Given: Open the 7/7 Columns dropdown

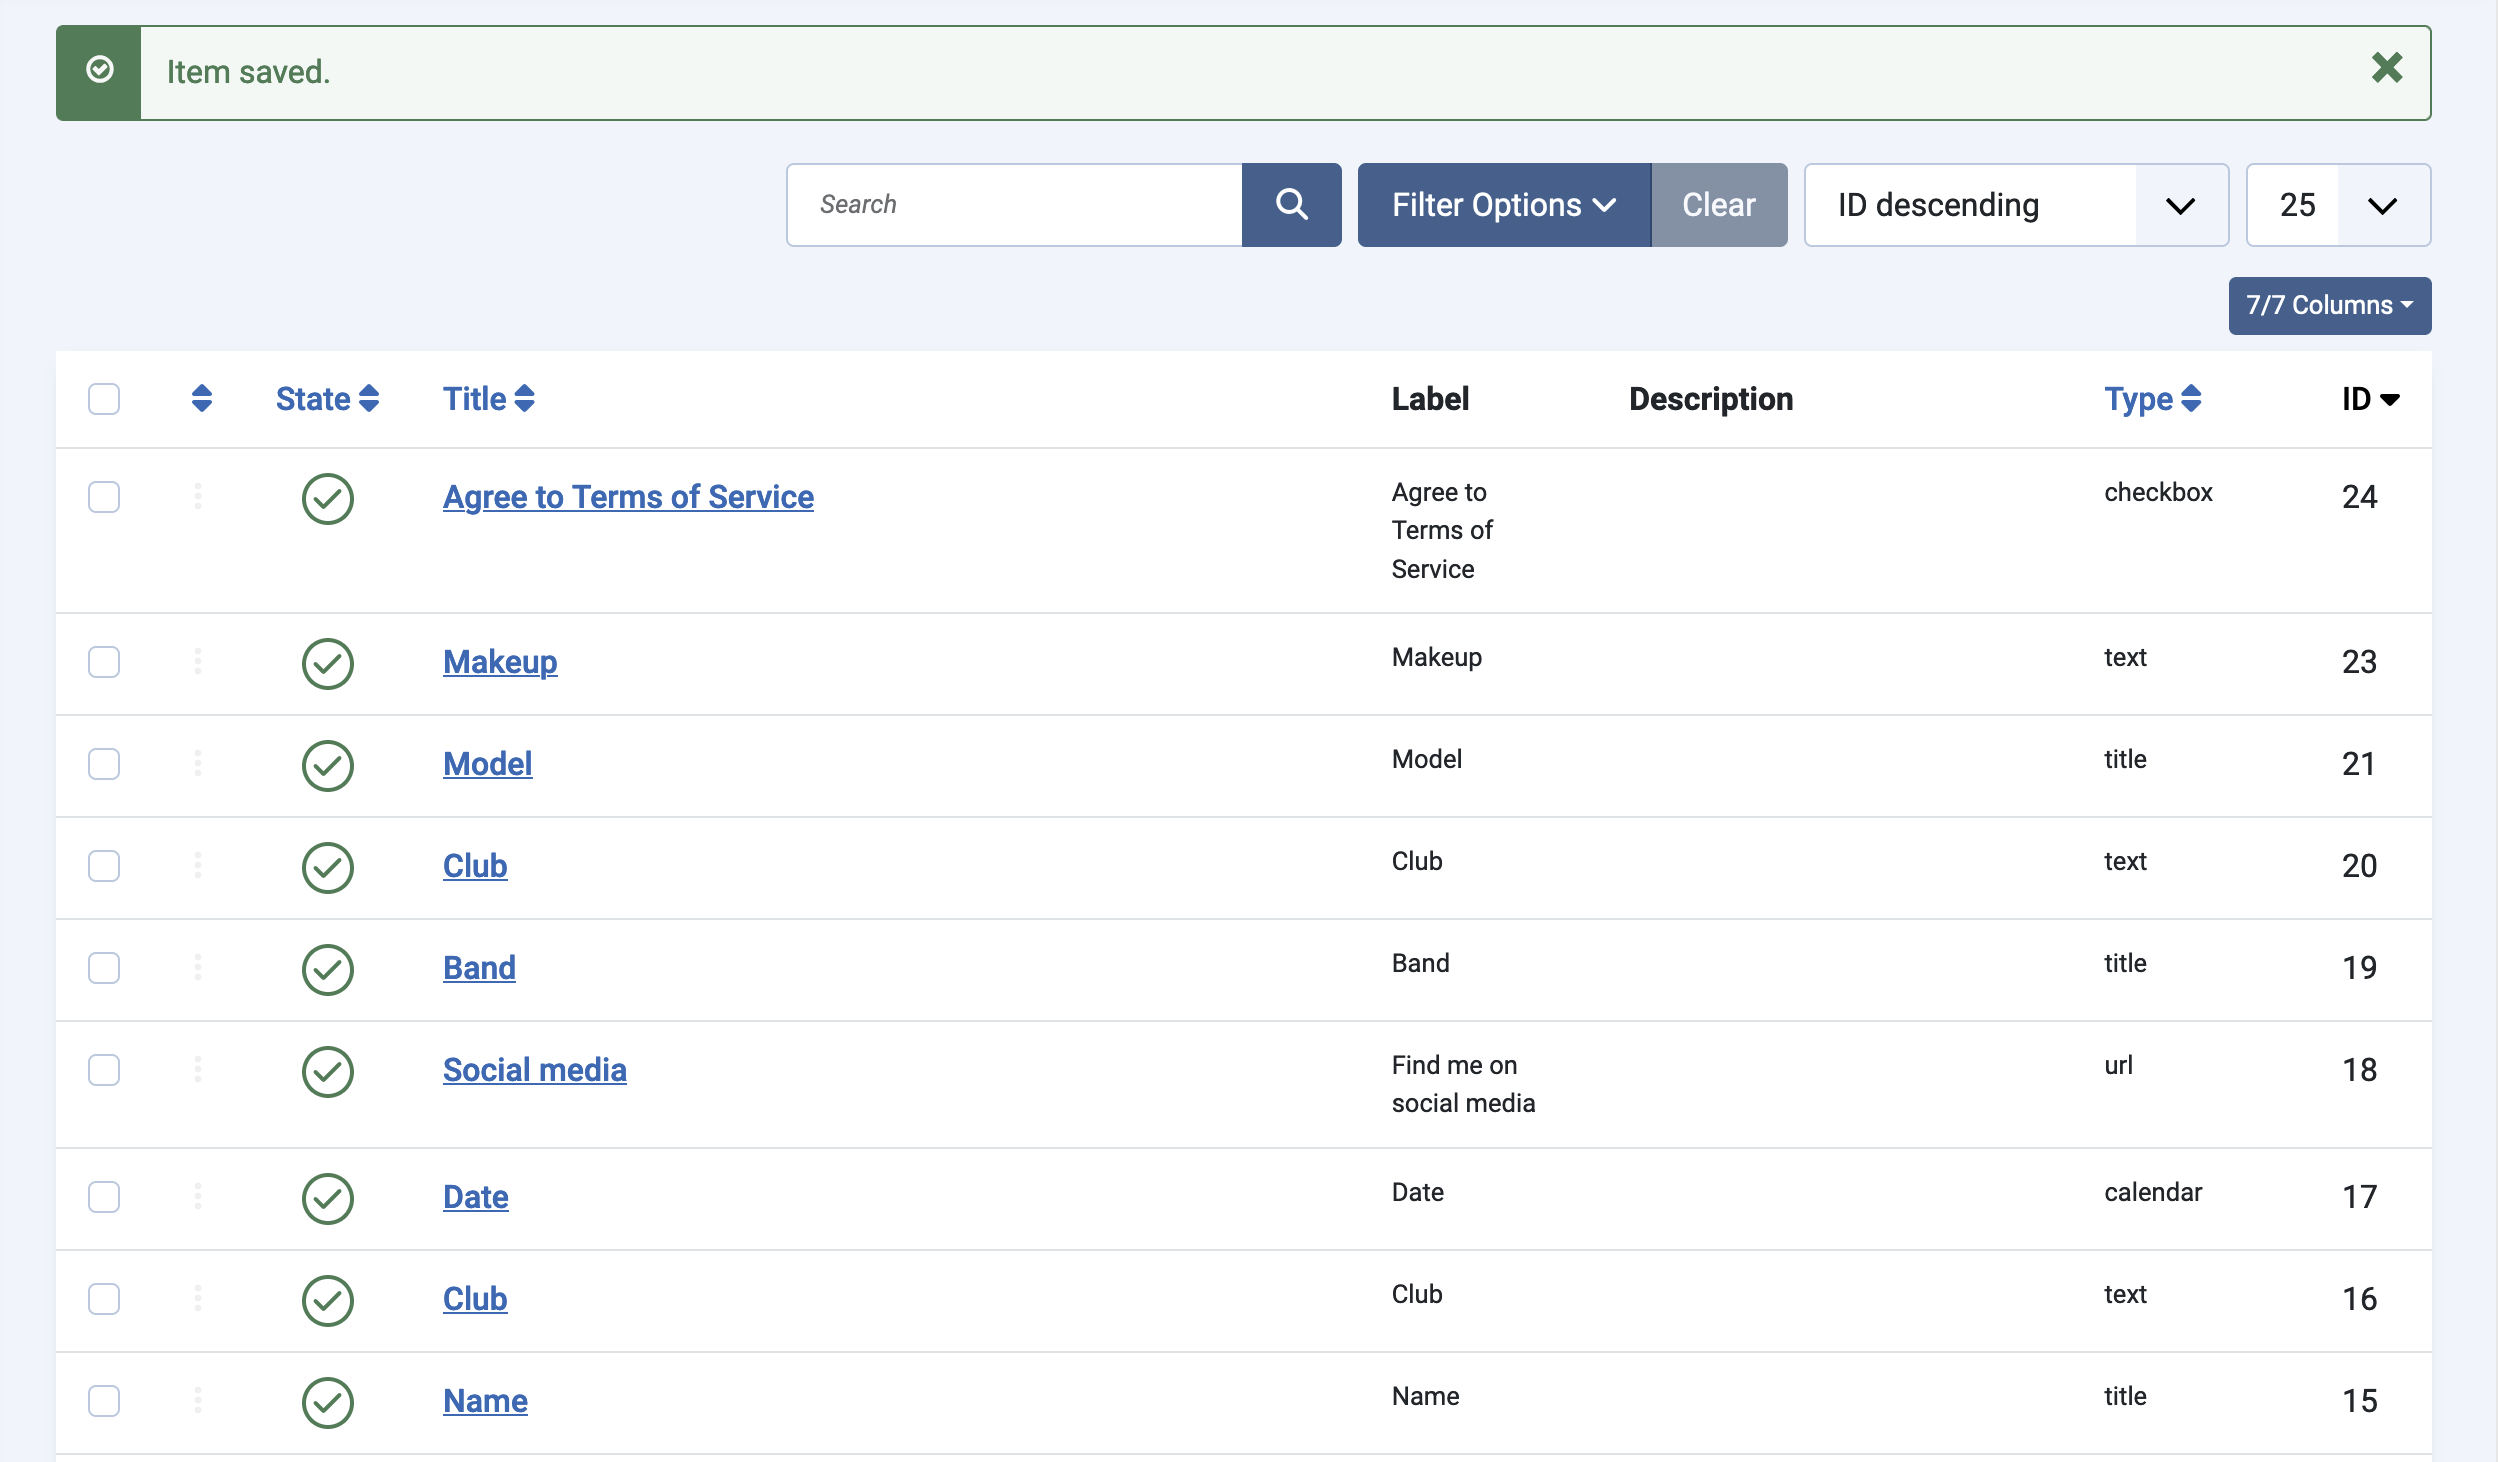Looking at the screenshot, I should point(2329,305).
